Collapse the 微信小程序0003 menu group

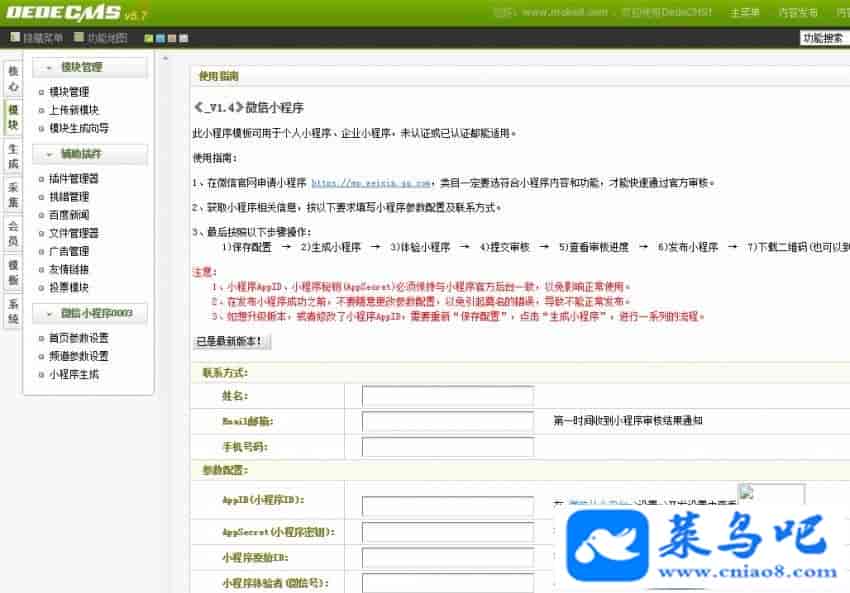point(90,313)
